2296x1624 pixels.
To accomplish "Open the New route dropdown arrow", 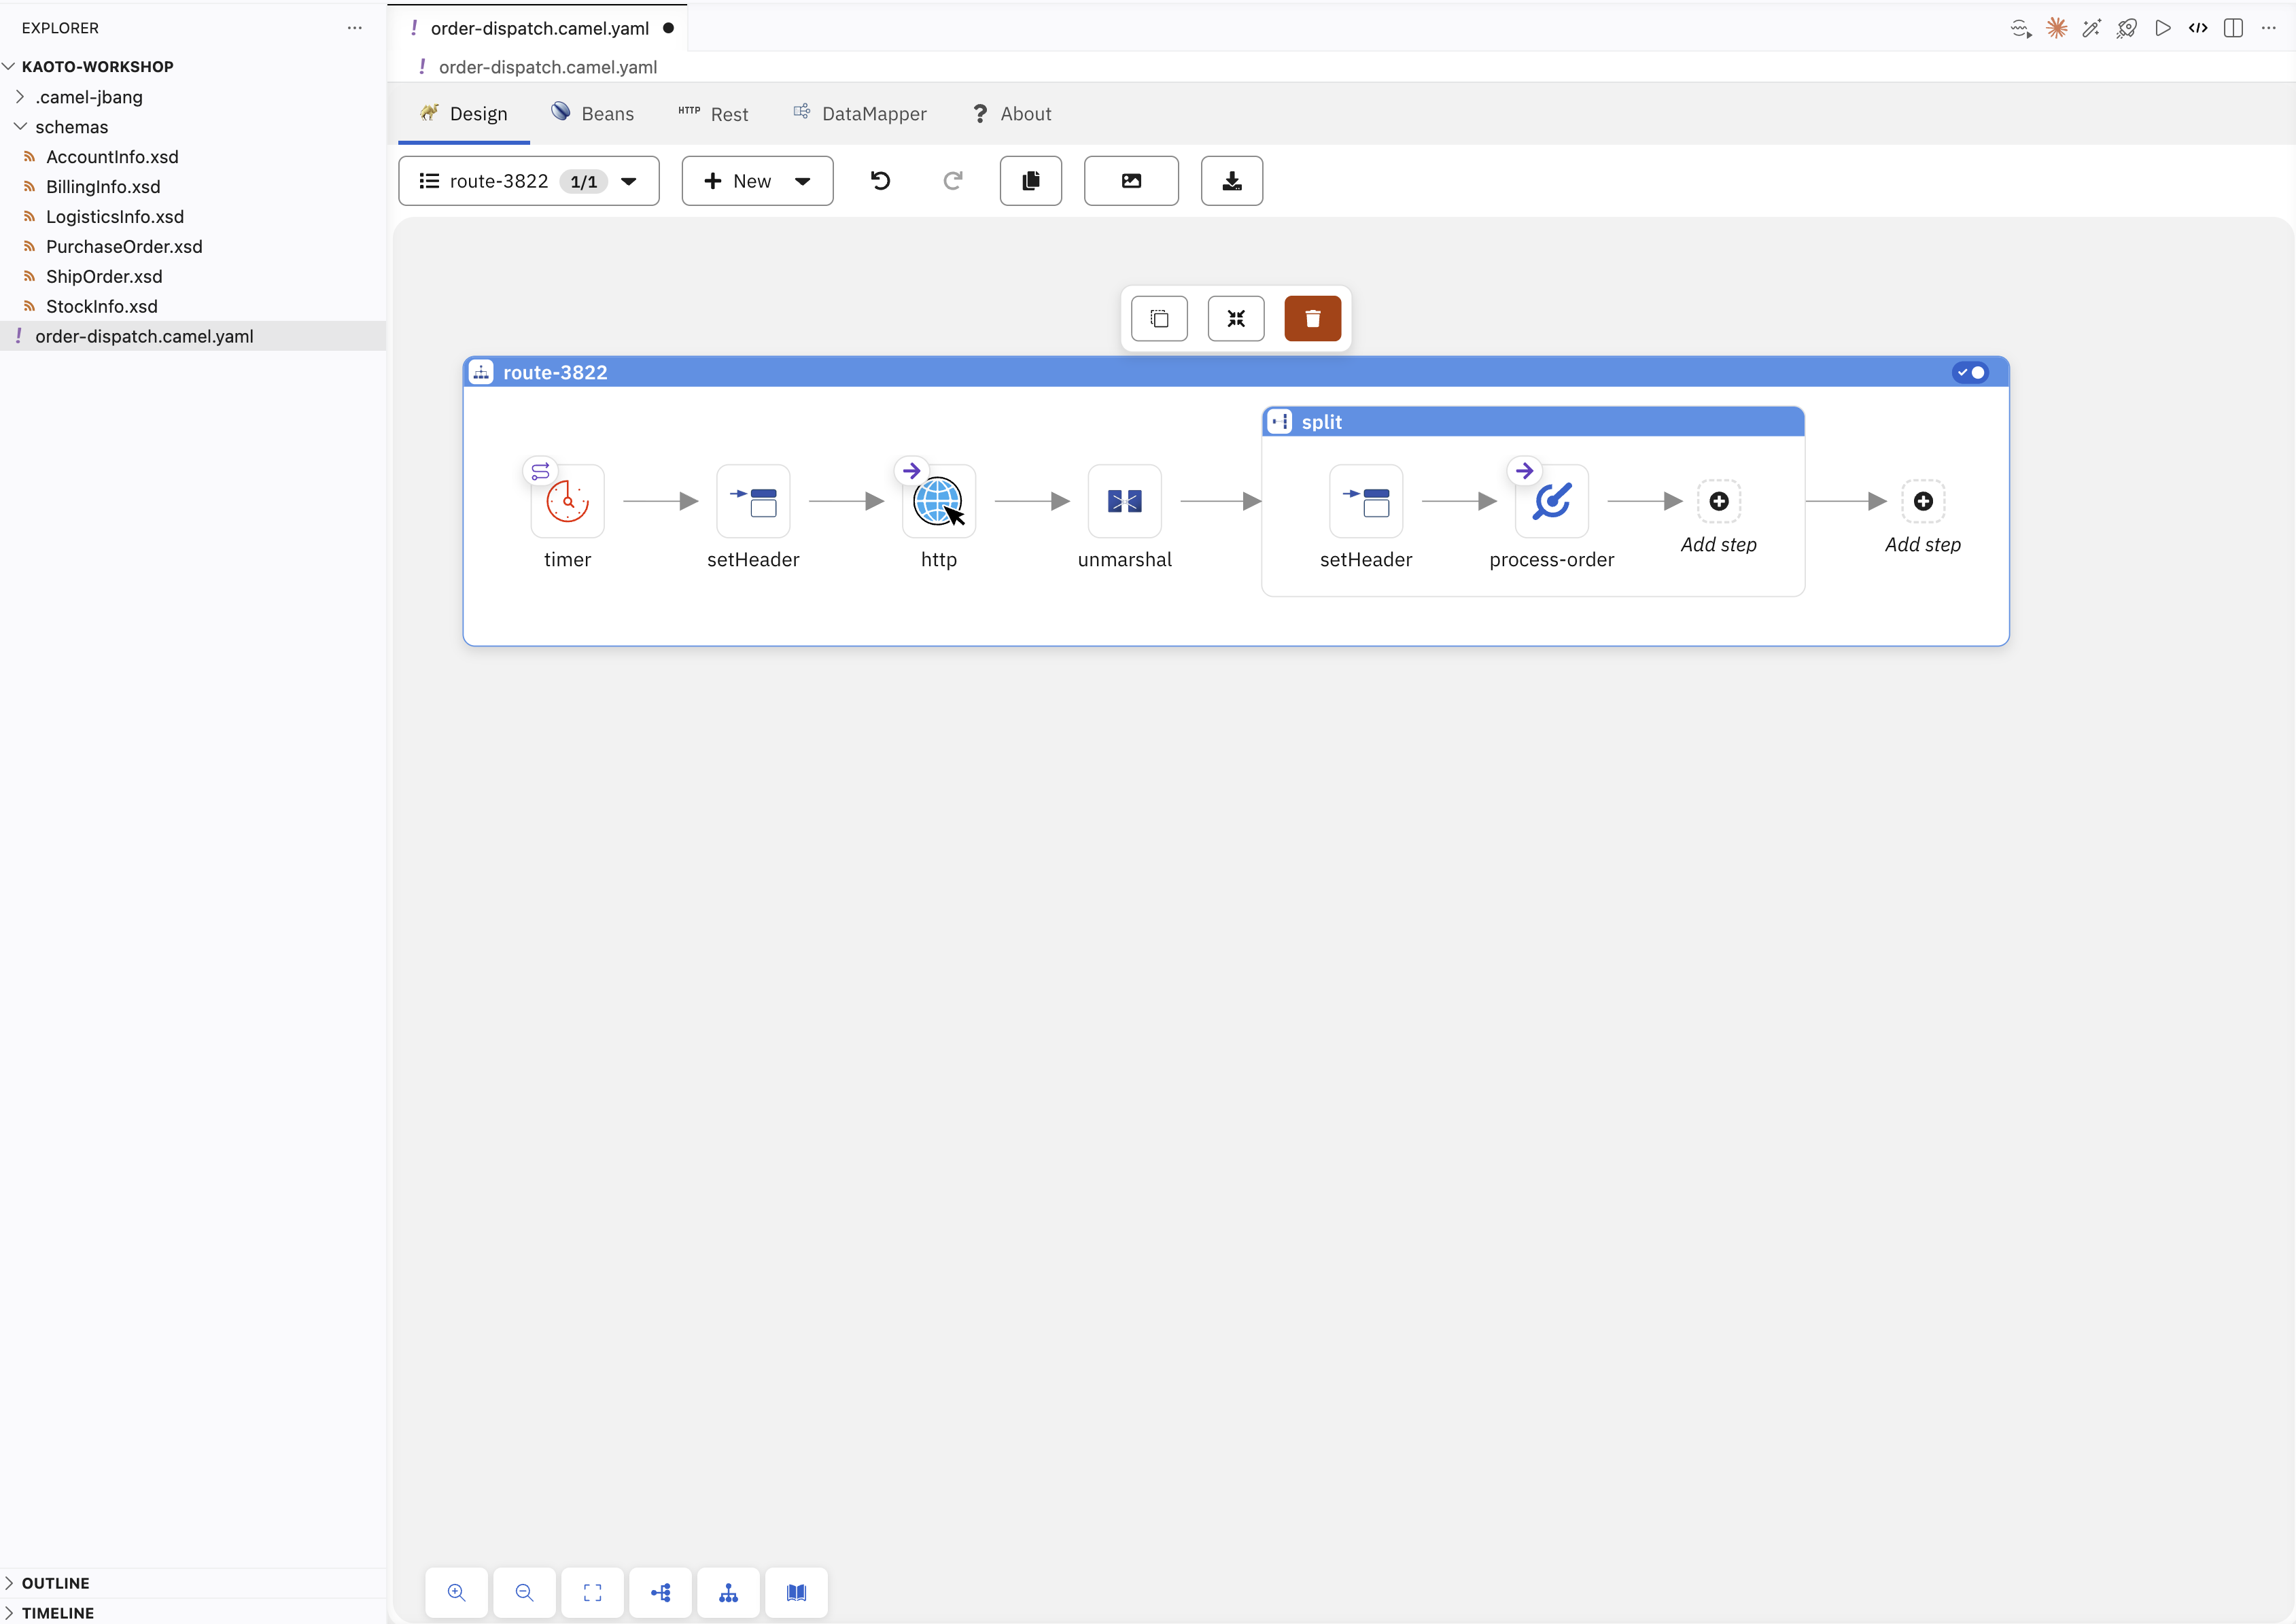I will (x=802, y=181).
